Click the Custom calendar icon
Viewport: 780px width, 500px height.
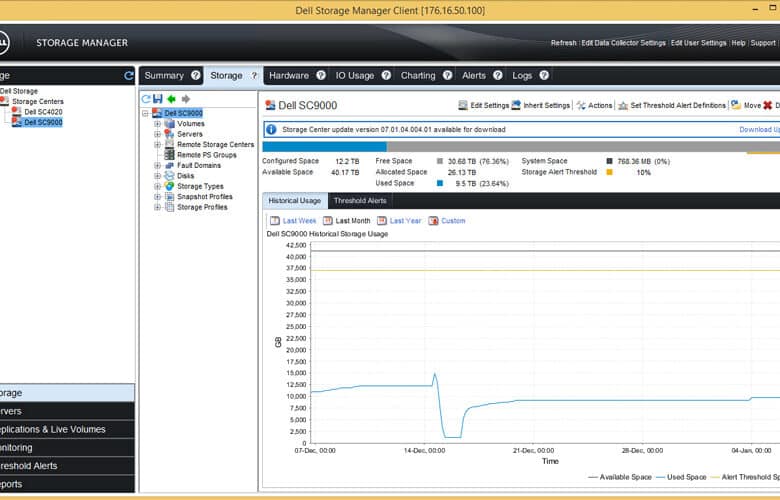pos(433,220)
